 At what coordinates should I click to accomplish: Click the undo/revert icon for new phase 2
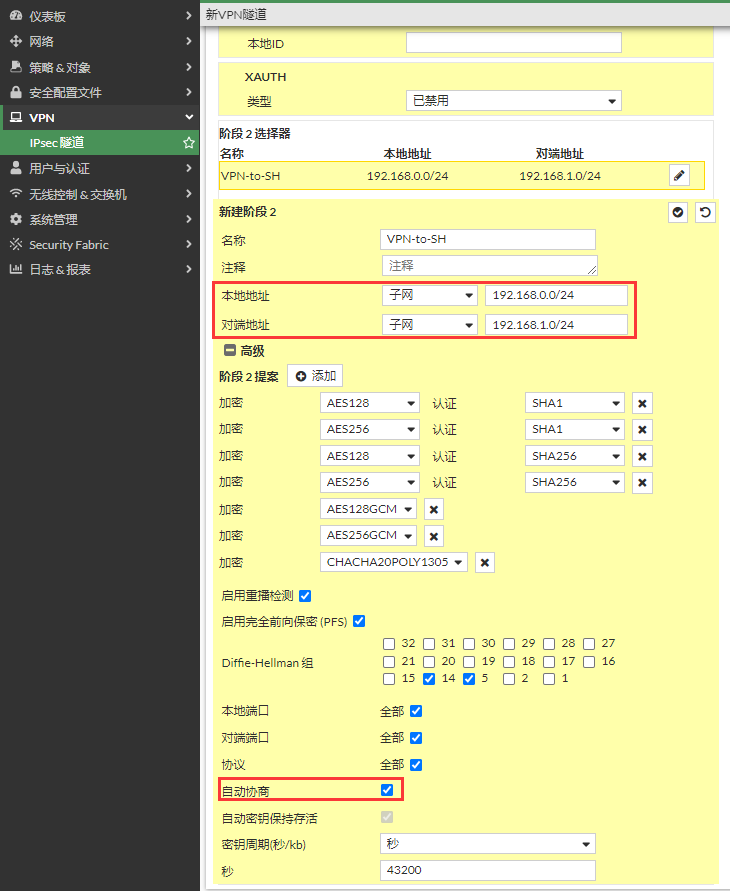(705, 212)
